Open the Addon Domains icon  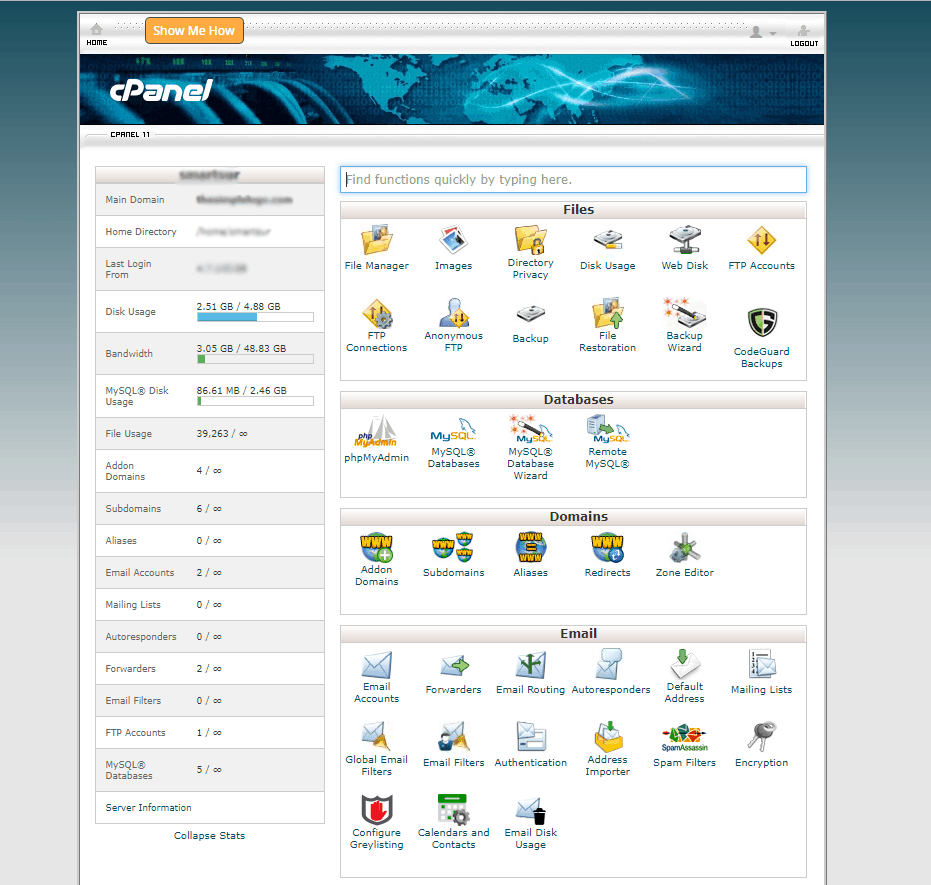point(377,547)
